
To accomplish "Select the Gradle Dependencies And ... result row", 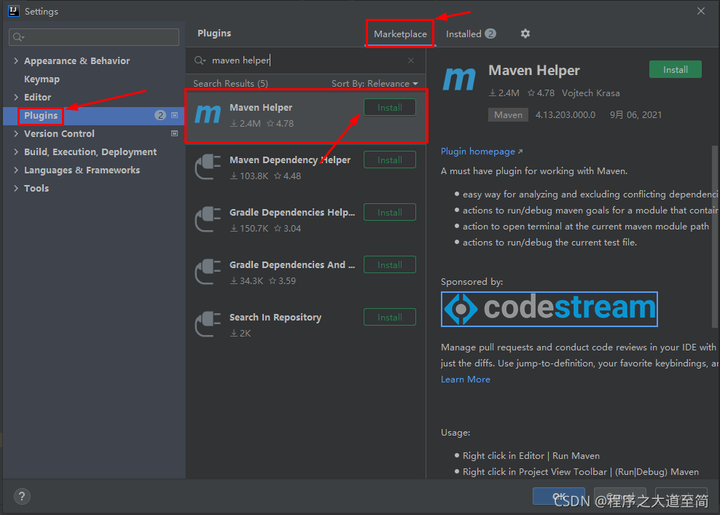I will [305, 272].
